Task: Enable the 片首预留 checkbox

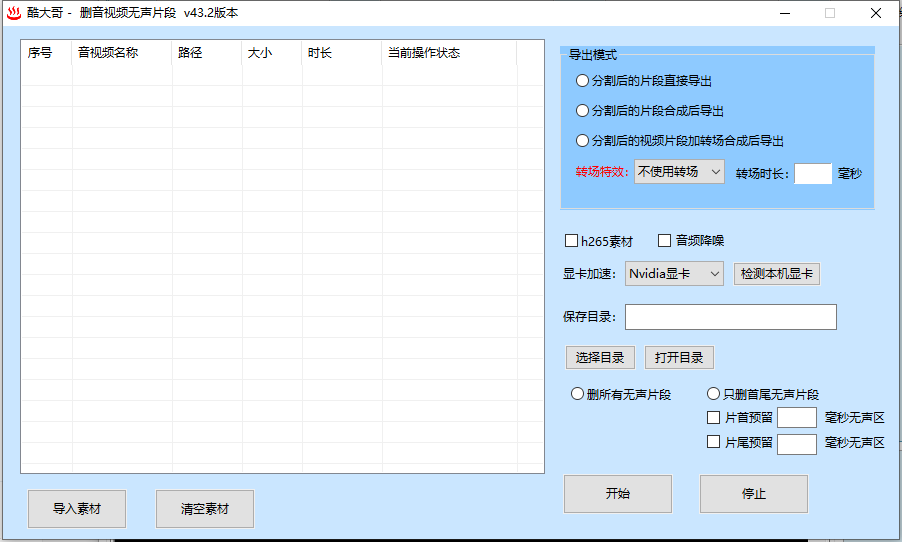Action: click(x=713, y=417)
